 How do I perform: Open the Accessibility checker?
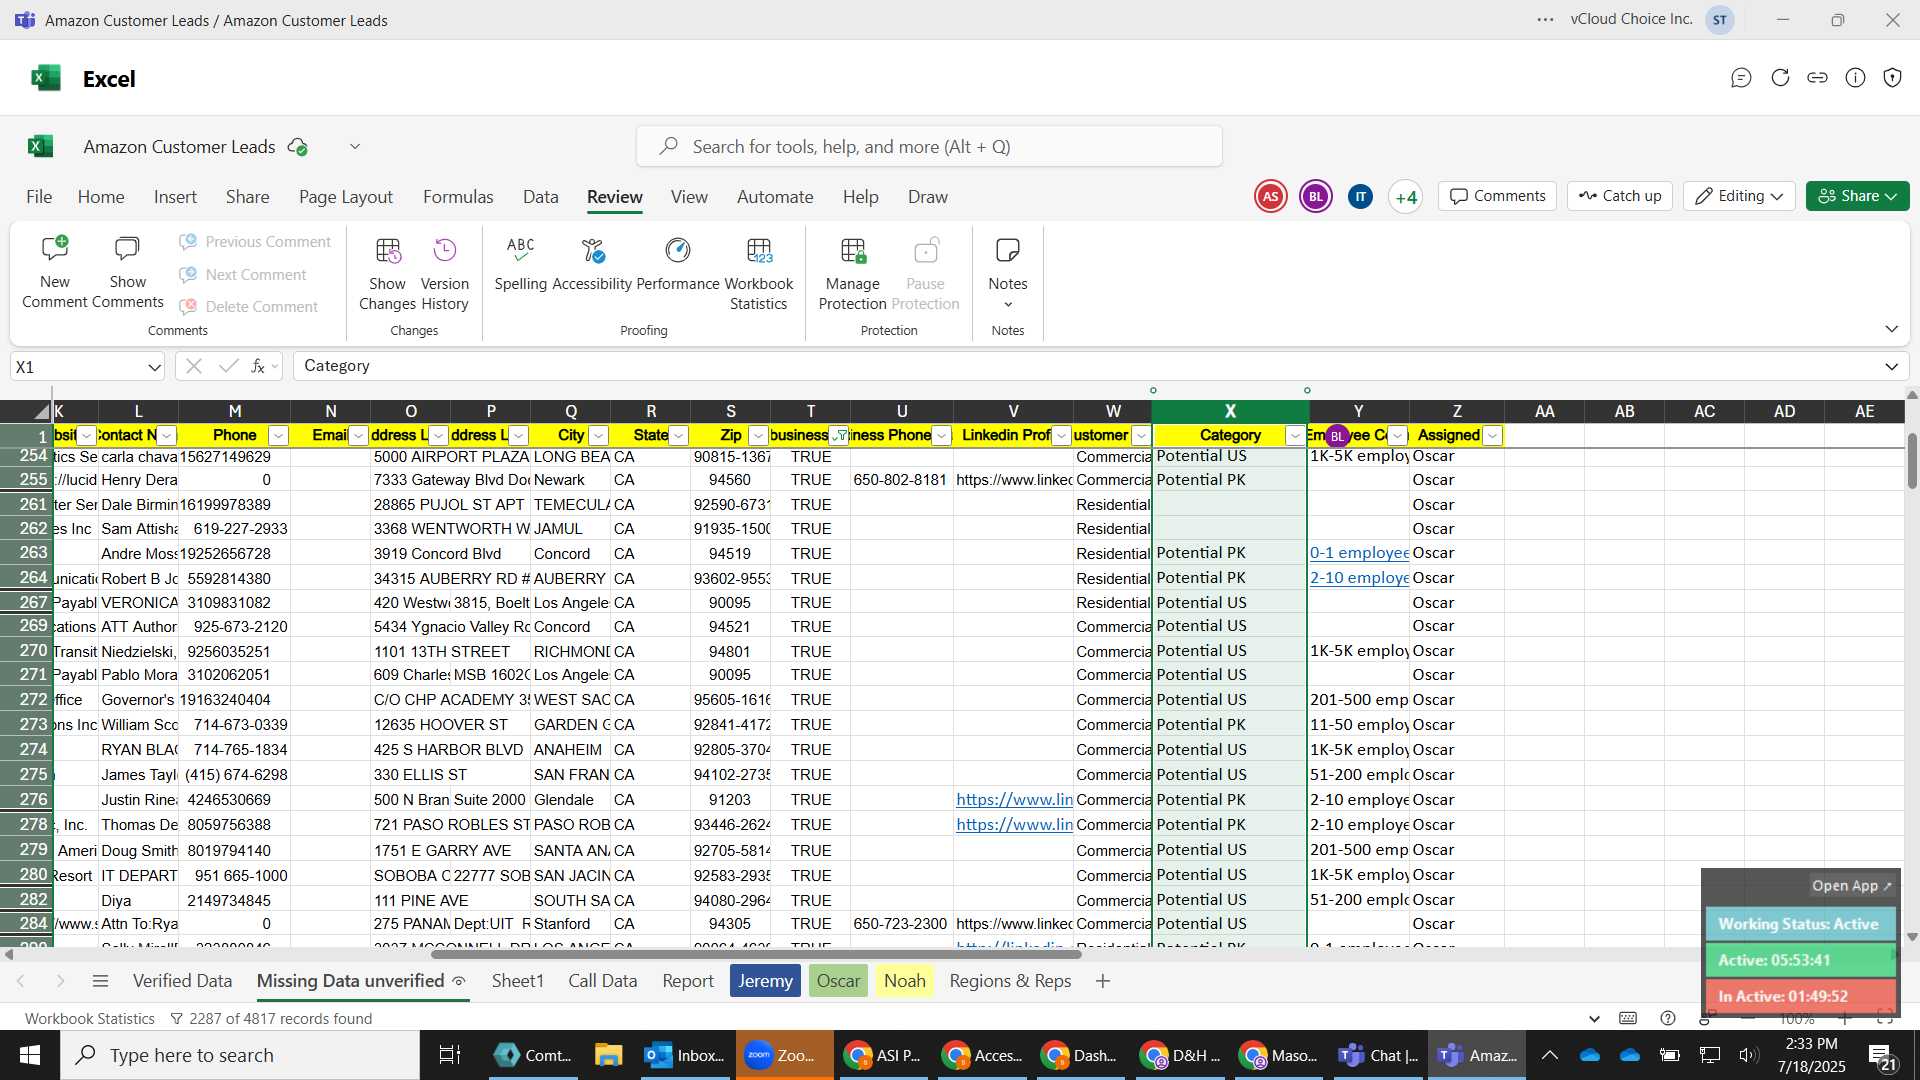coord(592,264)
